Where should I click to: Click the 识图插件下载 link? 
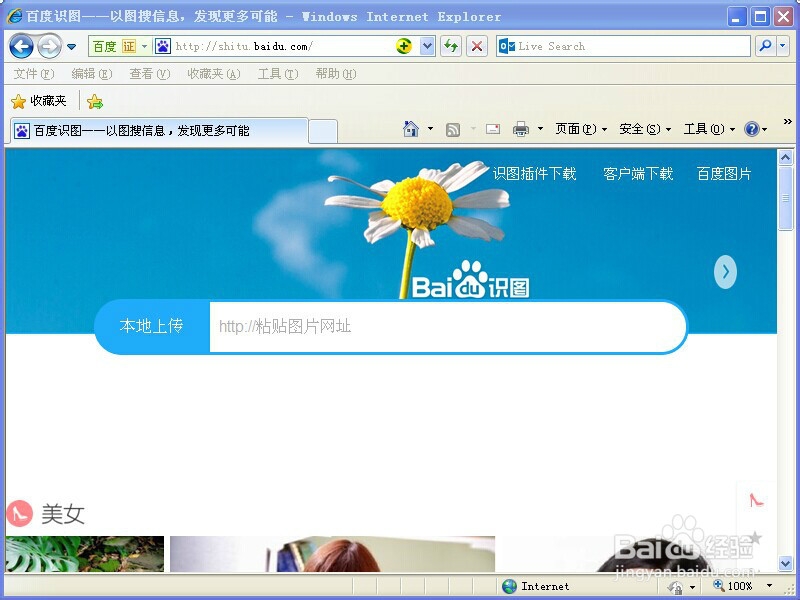tap(534, 174)
